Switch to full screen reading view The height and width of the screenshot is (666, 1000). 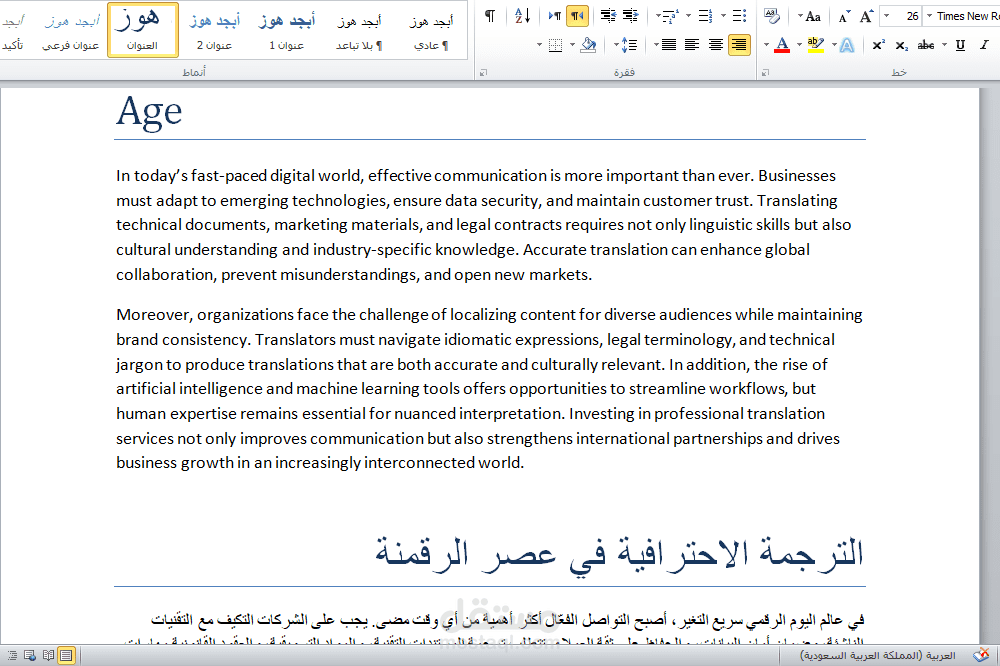coord(48,655)
